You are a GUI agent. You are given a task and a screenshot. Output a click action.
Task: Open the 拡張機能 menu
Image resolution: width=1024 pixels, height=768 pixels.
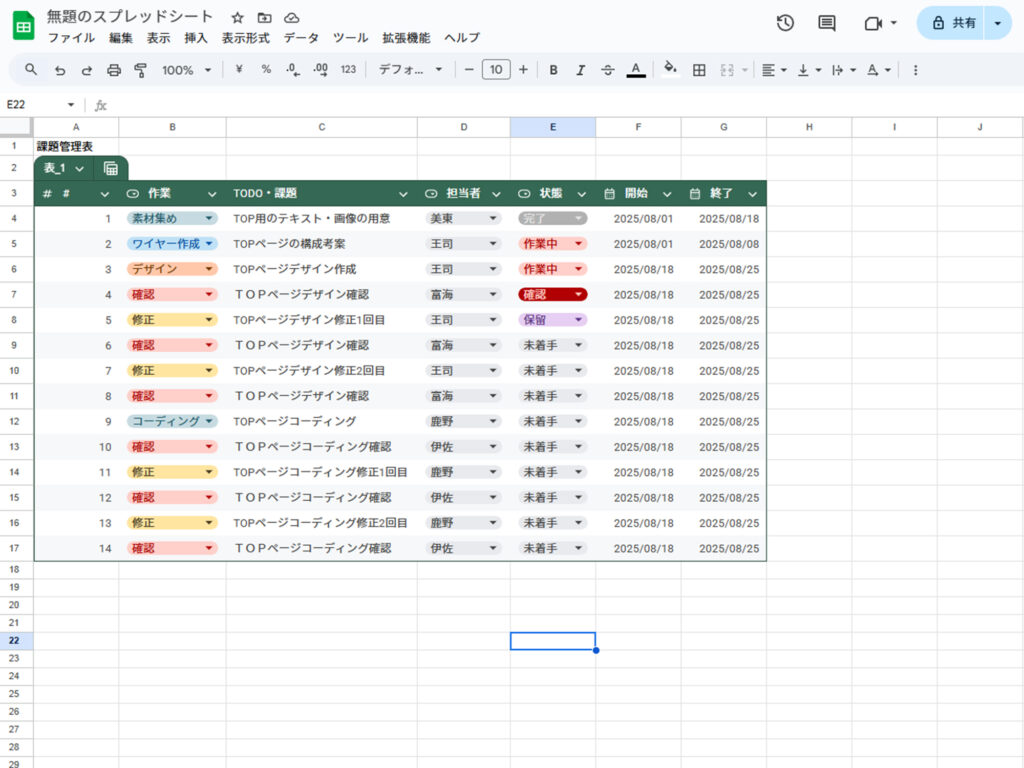406,38
